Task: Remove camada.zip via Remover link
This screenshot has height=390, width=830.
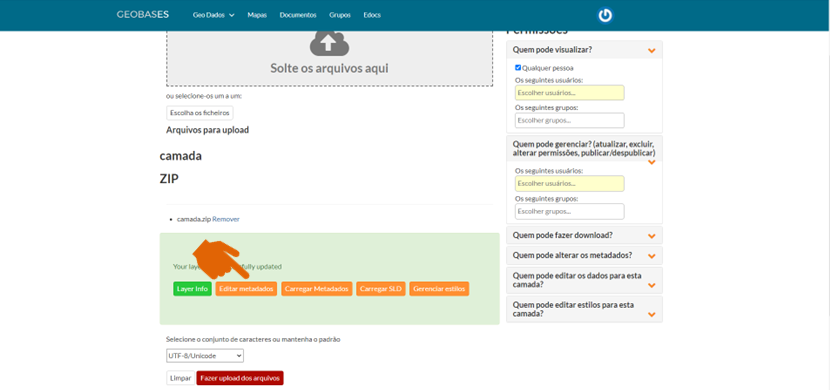Action: point(226,219)
